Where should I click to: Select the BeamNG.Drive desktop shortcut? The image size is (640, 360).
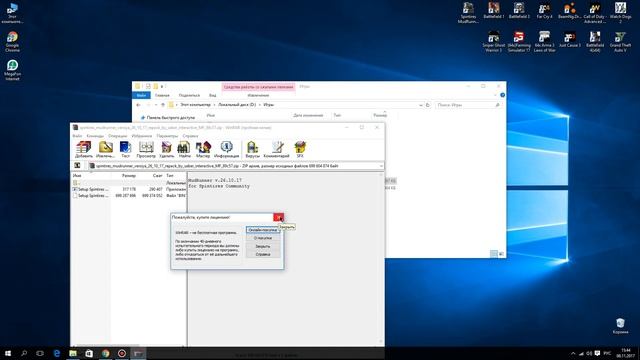tap(569, 11)
